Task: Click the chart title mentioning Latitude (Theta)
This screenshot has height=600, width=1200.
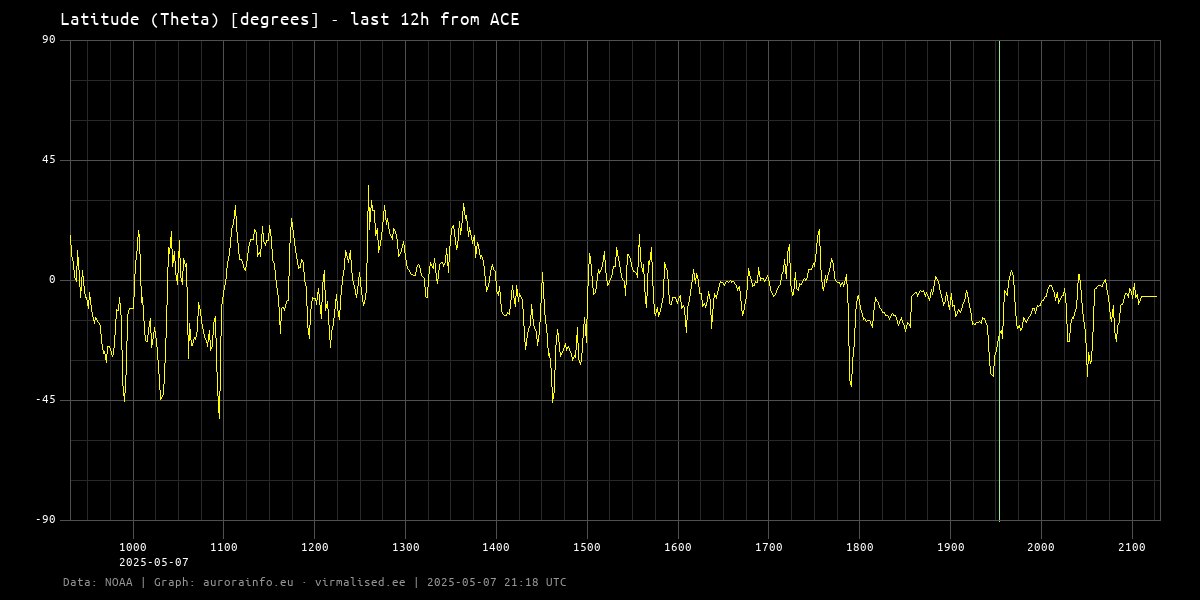Action: (290, 20)
